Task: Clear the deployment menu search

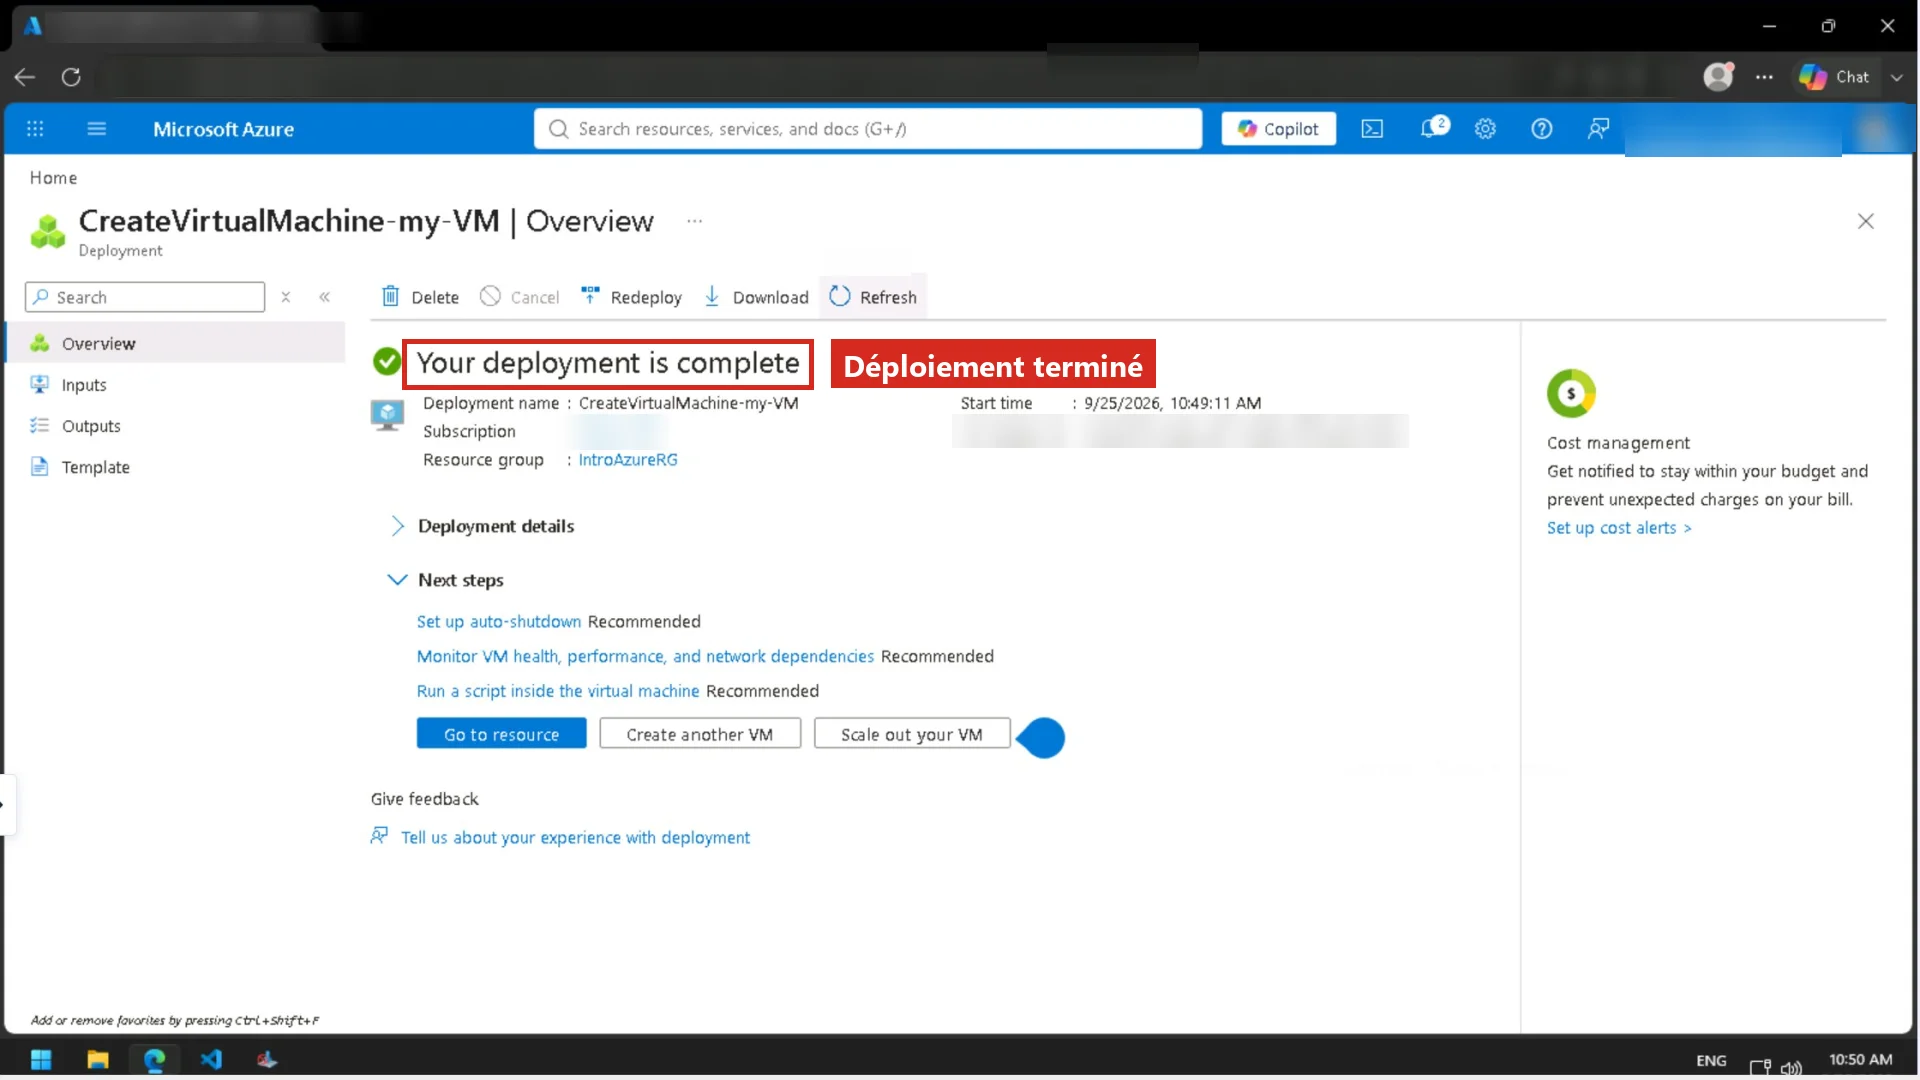Action: (x=286, y=297)
